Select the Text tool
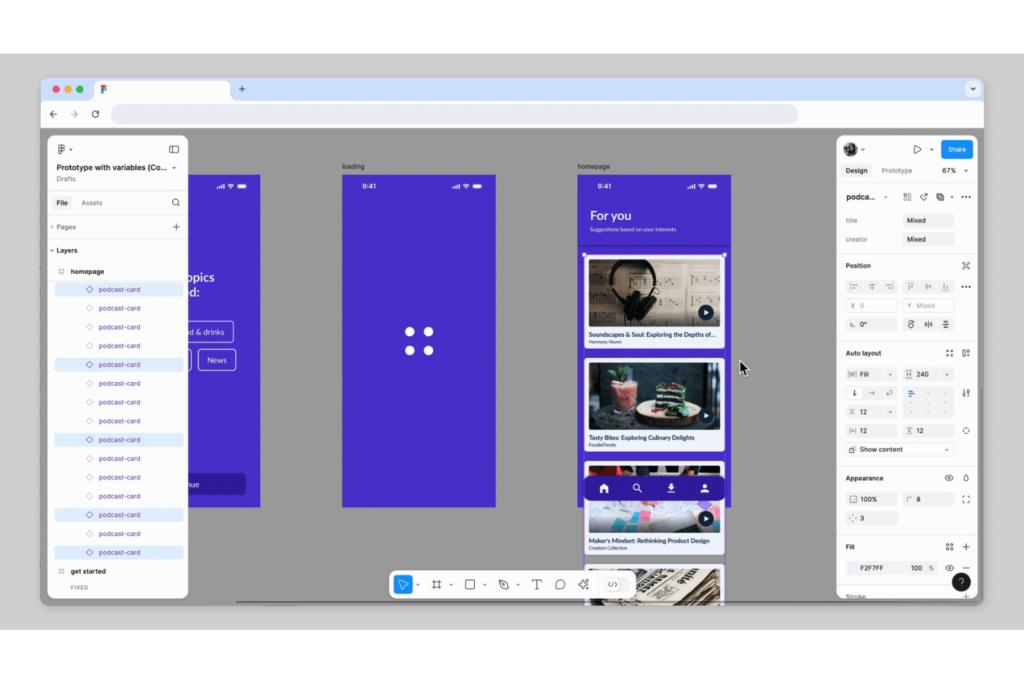 536,584
